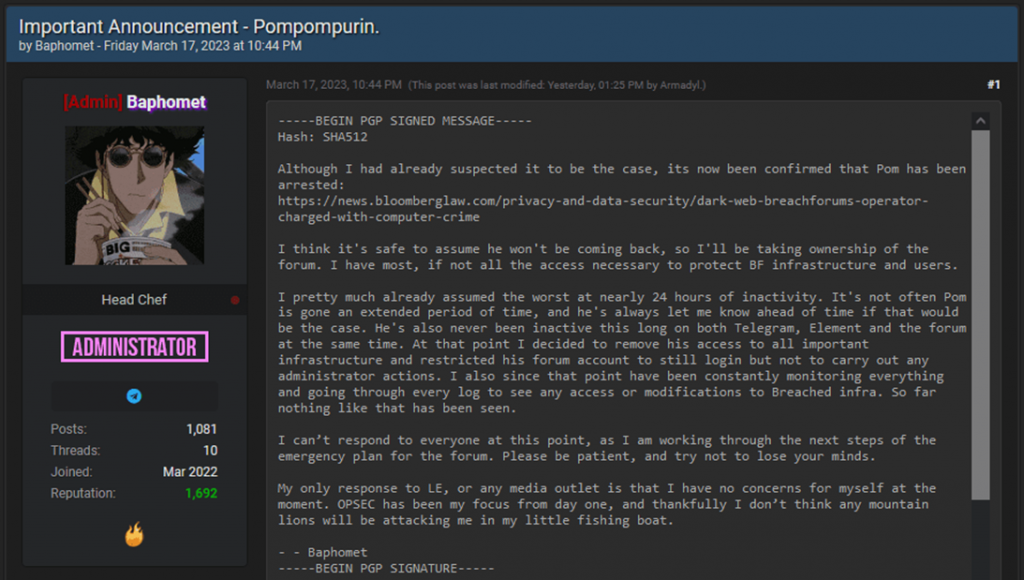
Task: View Baphomet's 10 threads count
Action: pos(209,450)
